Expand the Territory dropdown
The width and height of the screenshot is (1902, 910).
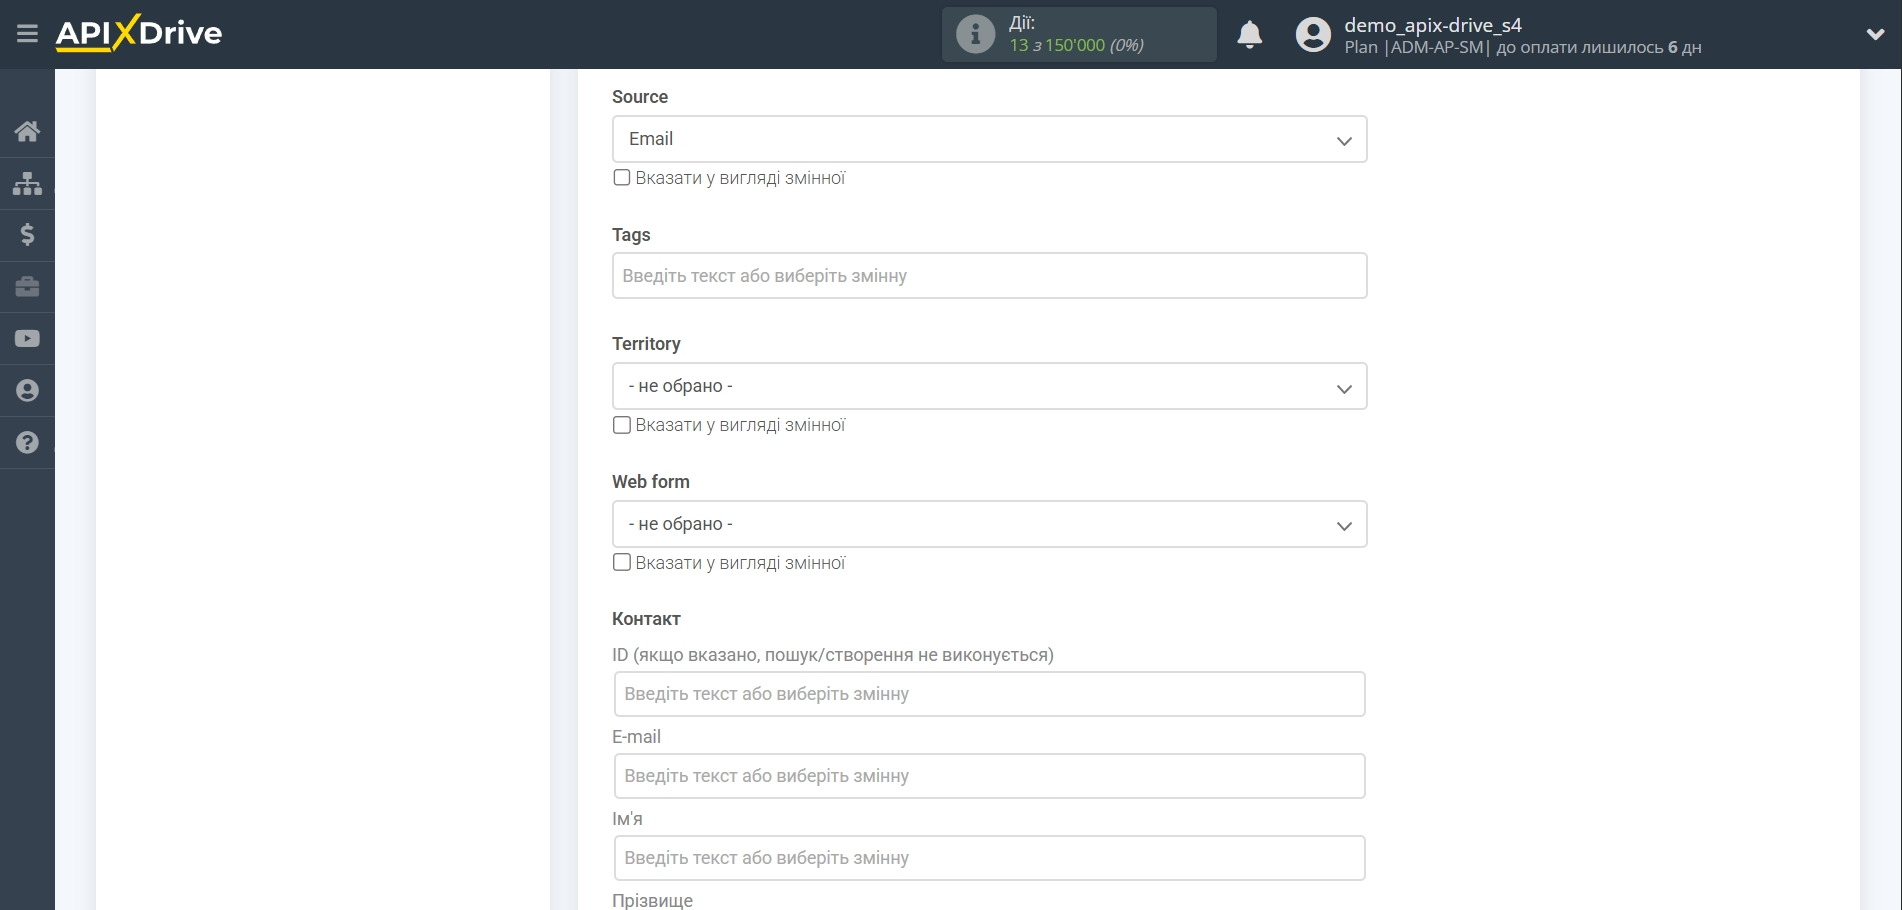[x=989, y=387]
